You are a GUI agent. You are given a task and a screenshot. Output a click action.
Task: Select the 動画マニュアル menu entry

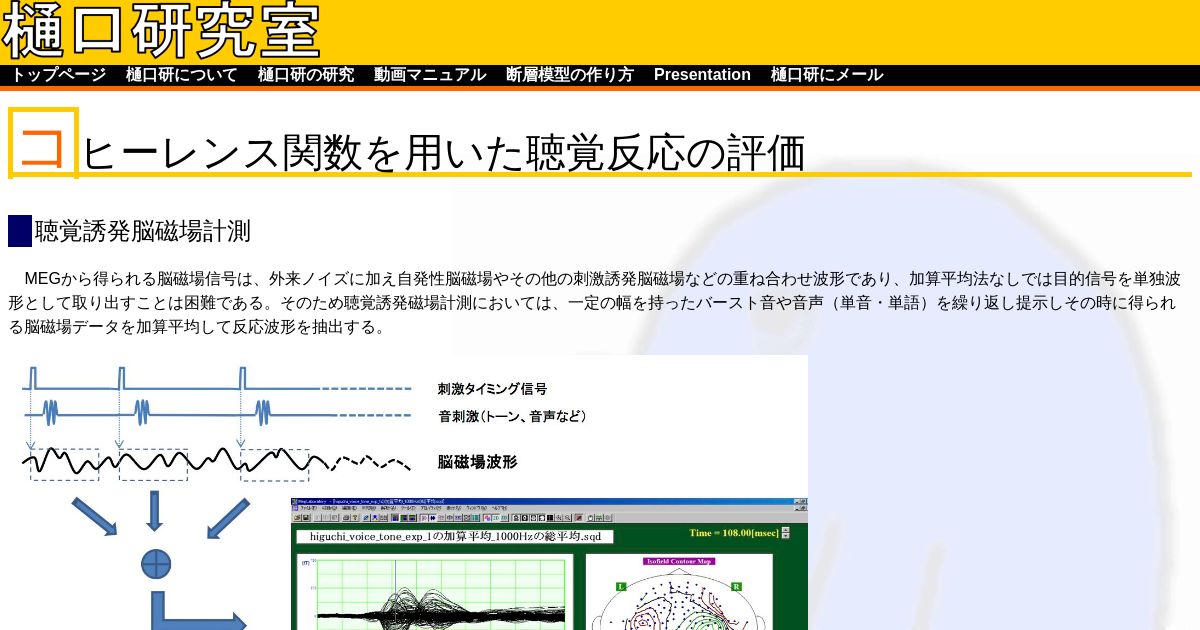tap(430, 75)
